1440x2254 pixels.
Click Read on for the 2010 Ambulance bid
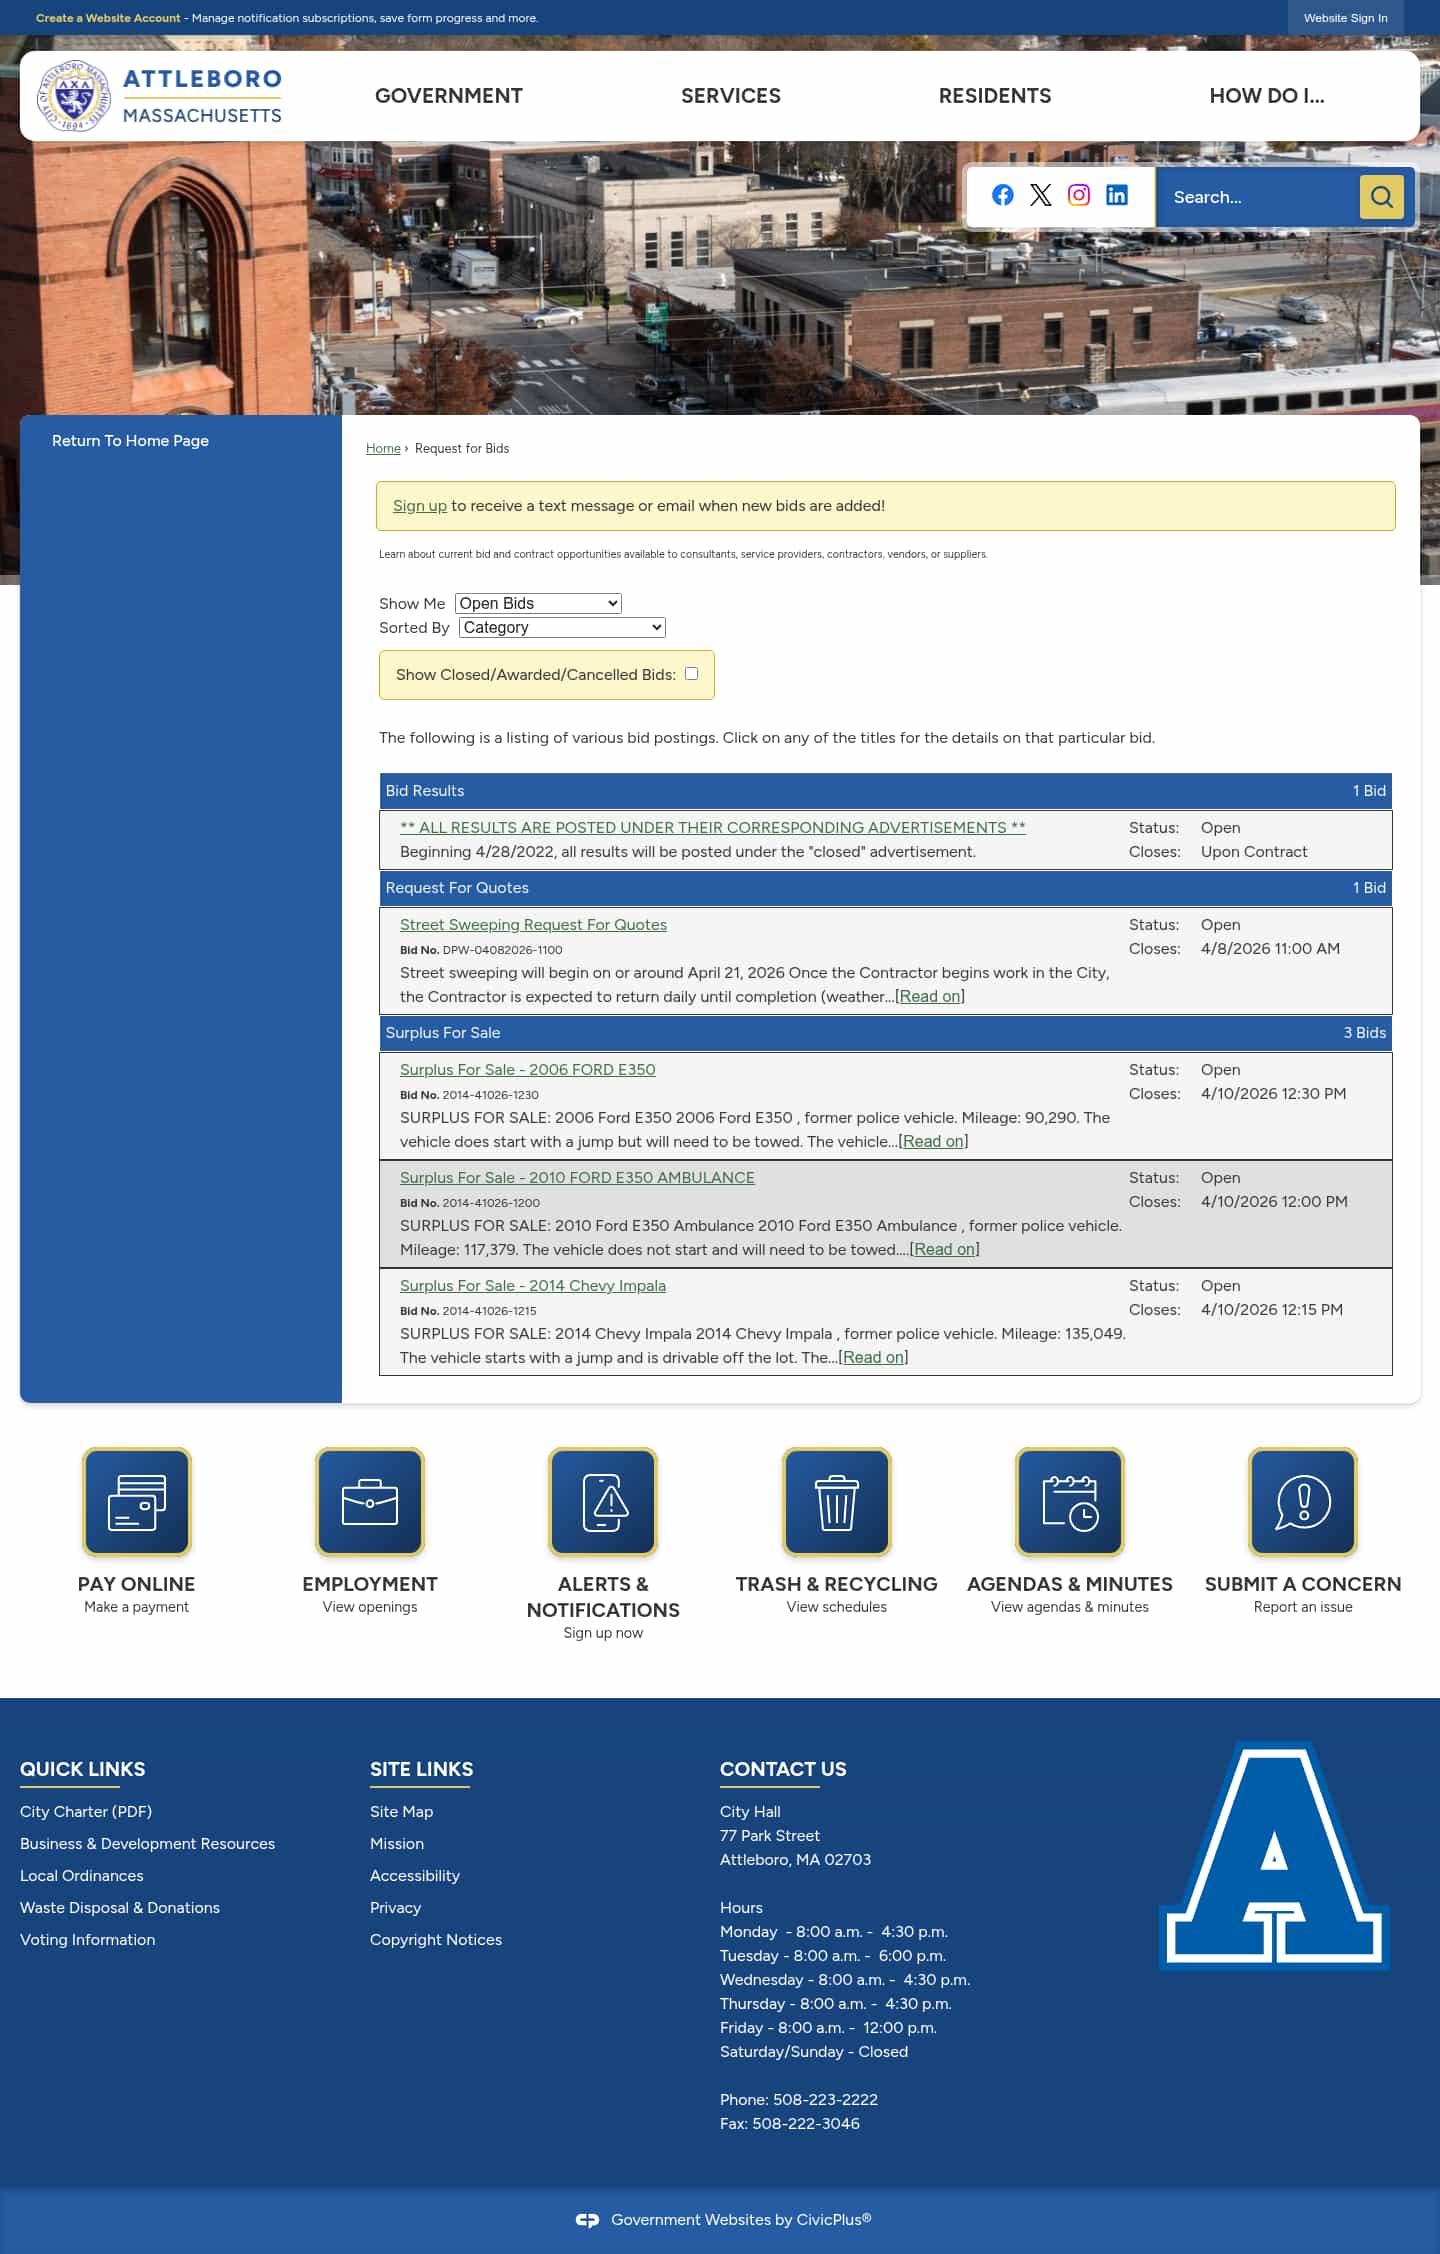pyautogui.click(x=944, y=1249)
